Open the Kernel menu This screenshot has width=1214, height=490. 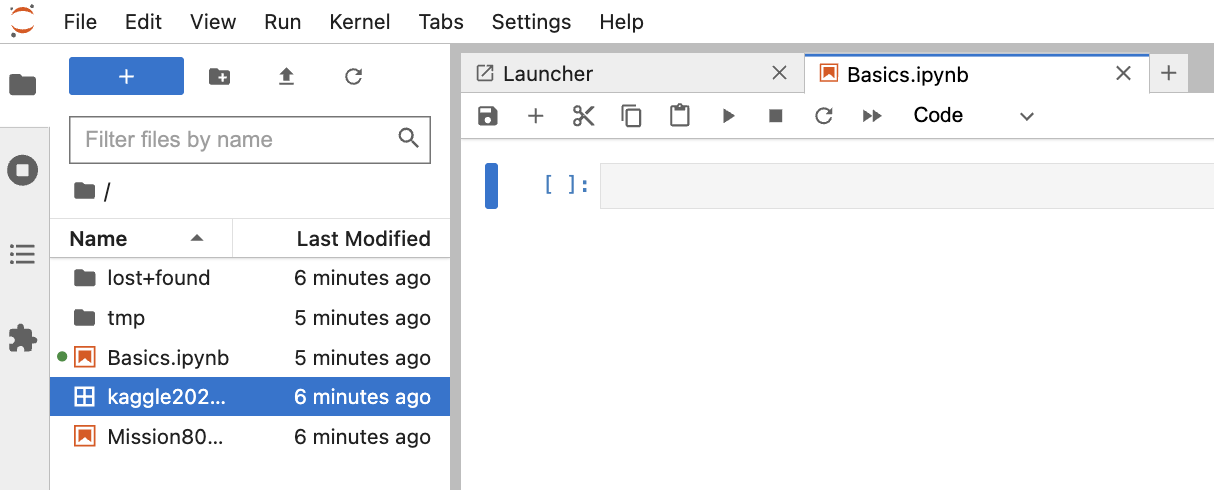[360, 21]
